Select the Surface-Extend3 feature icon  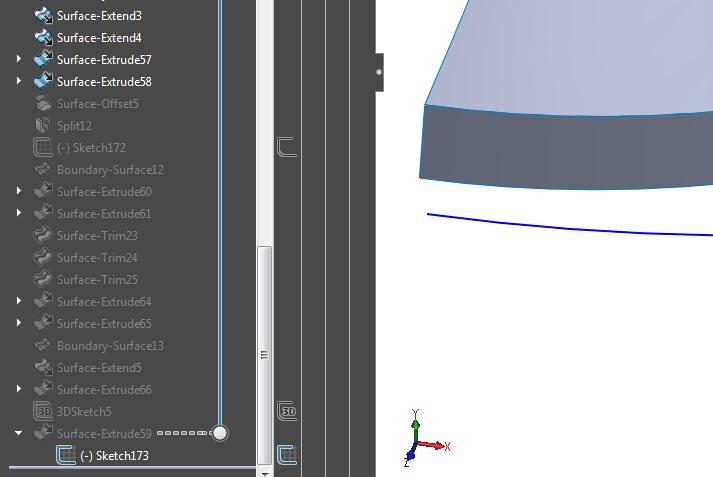click(44, 15)
